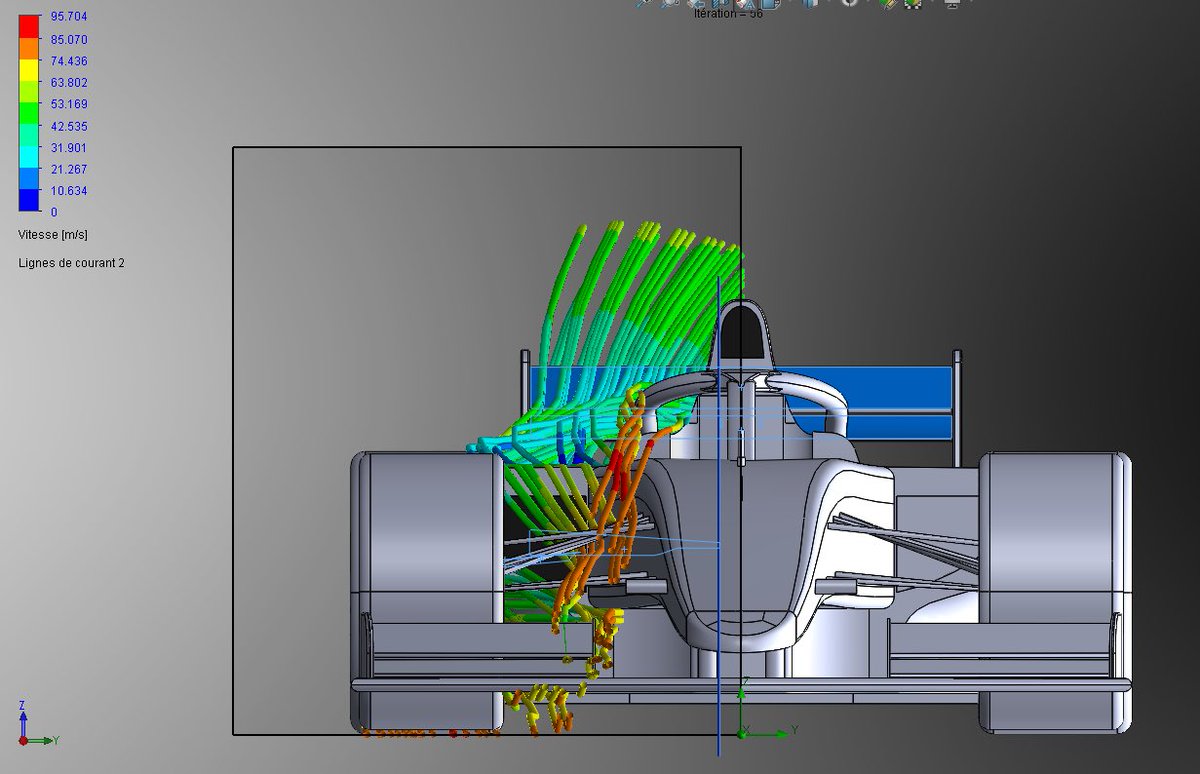
Task: Click the Itération counter text
Action: [x=728, y=14]
